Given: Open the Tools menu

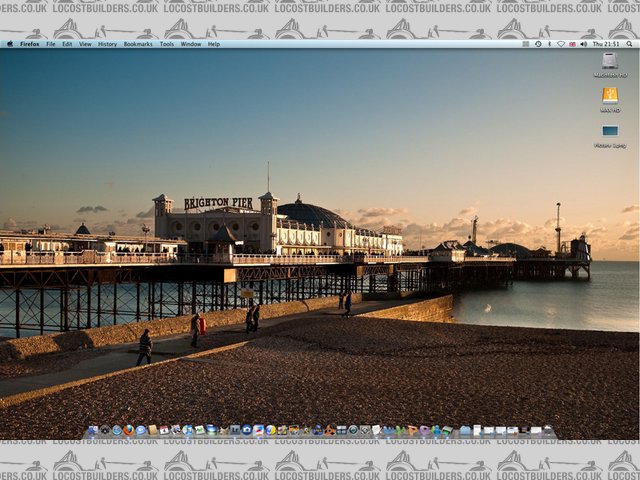Looking at the screenshot, I should (x=167, y=44).
